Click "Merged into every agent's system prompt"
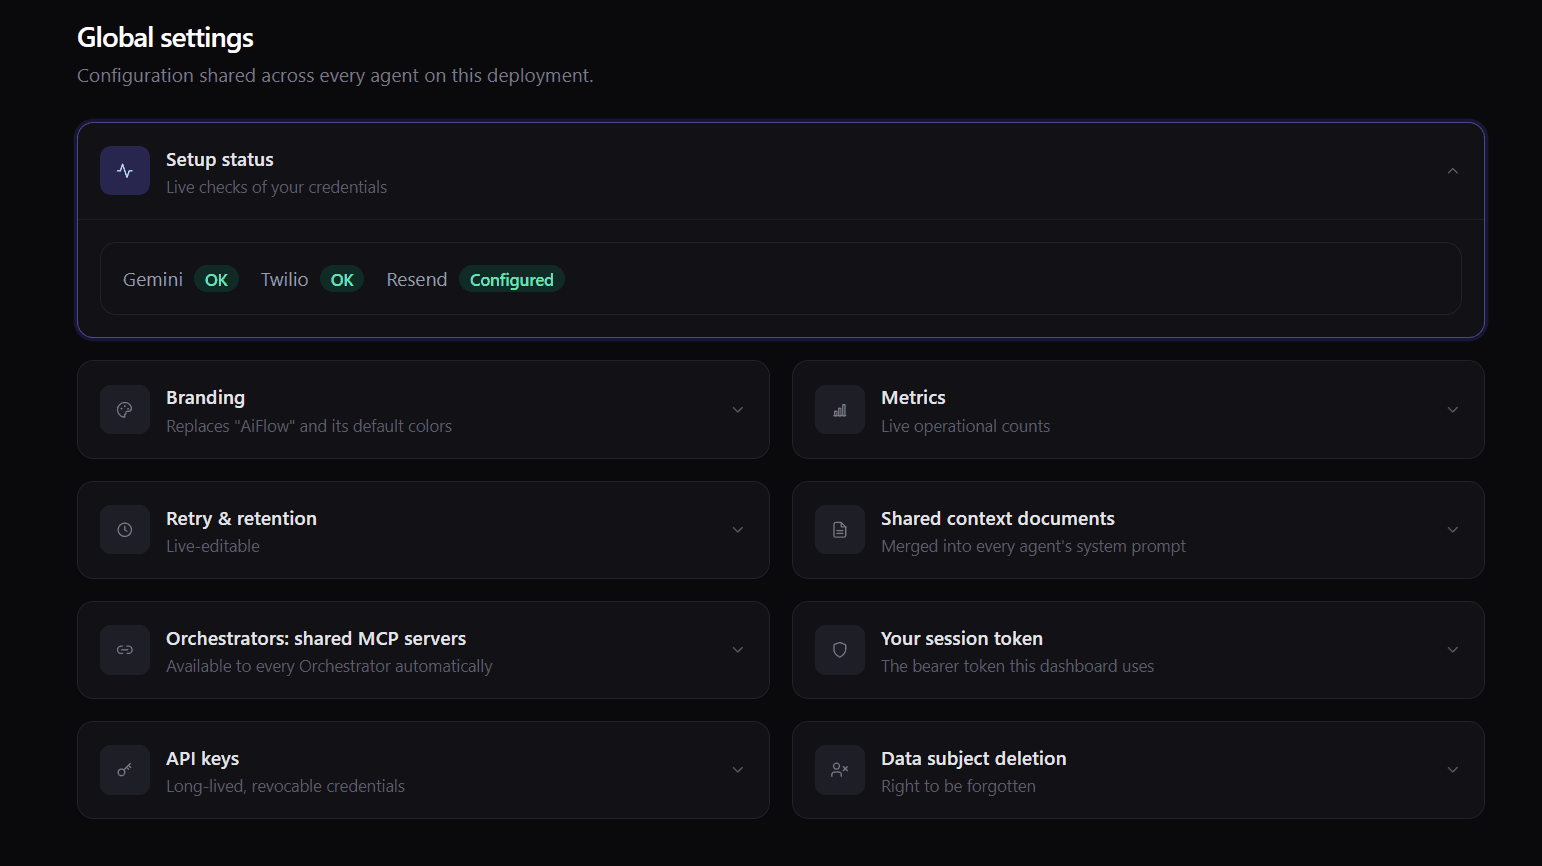The width and height of the screenshot is (1542, 866). 1033,547
